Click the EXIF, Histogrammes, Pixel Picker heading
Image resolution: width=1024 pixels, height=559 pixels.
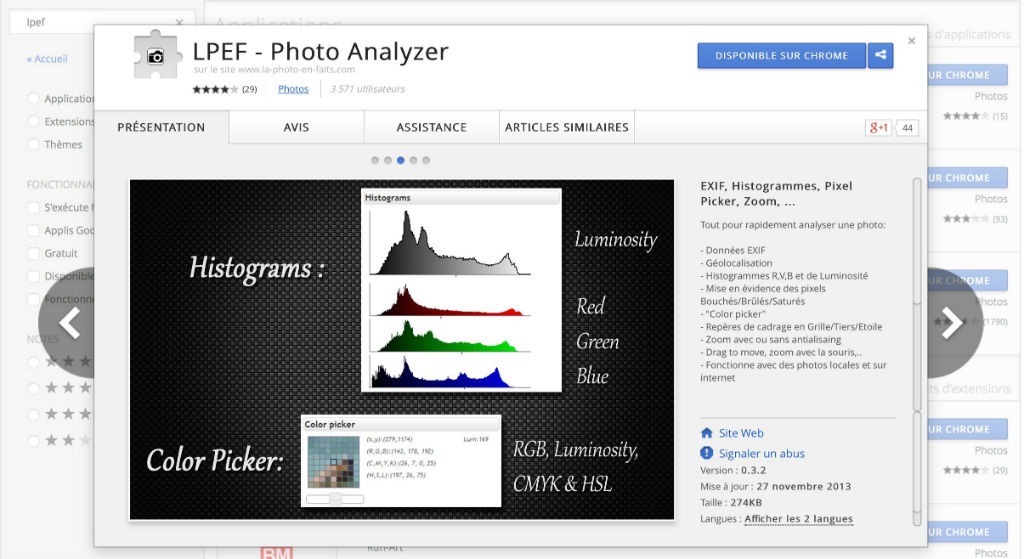click(776, 193)
